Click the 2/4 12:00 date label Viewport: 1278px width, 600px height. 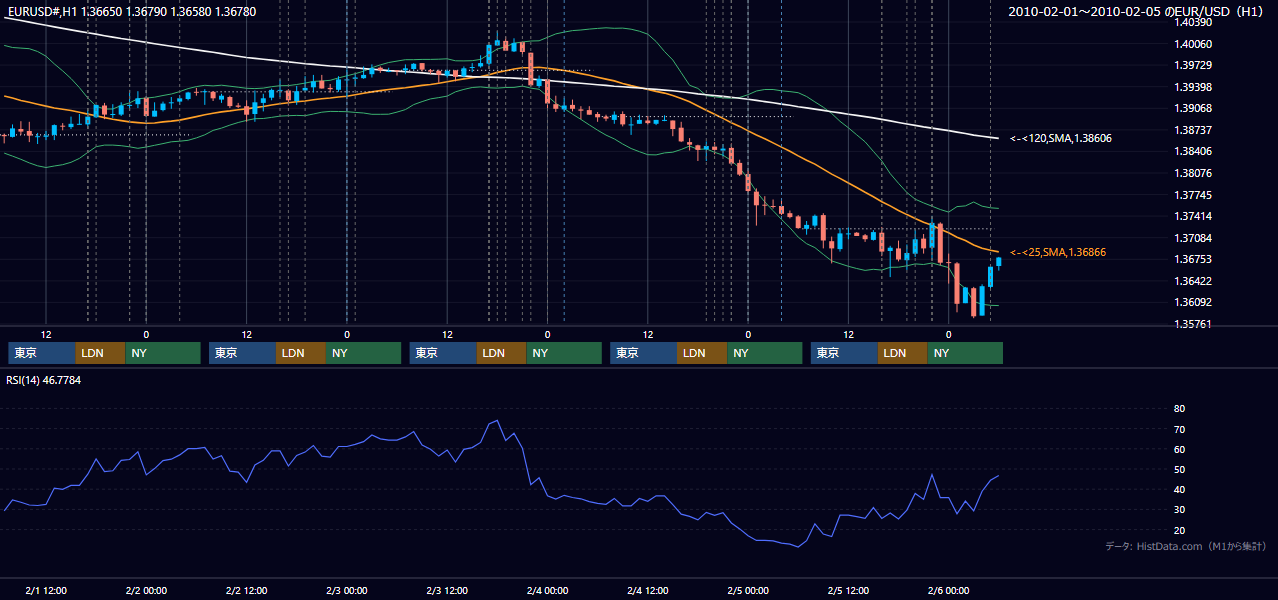[647, 590]
